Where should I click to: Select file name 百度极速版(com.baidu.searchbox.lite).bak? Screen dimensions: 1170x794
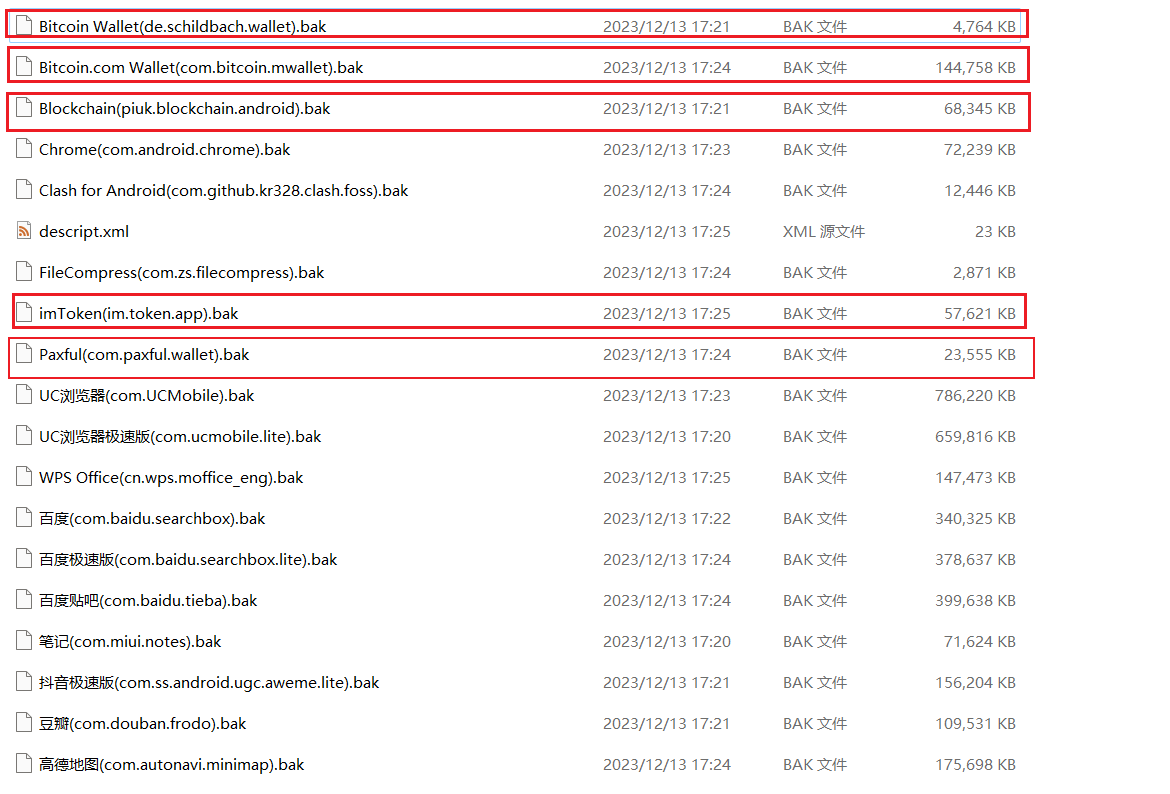point(188,560)
